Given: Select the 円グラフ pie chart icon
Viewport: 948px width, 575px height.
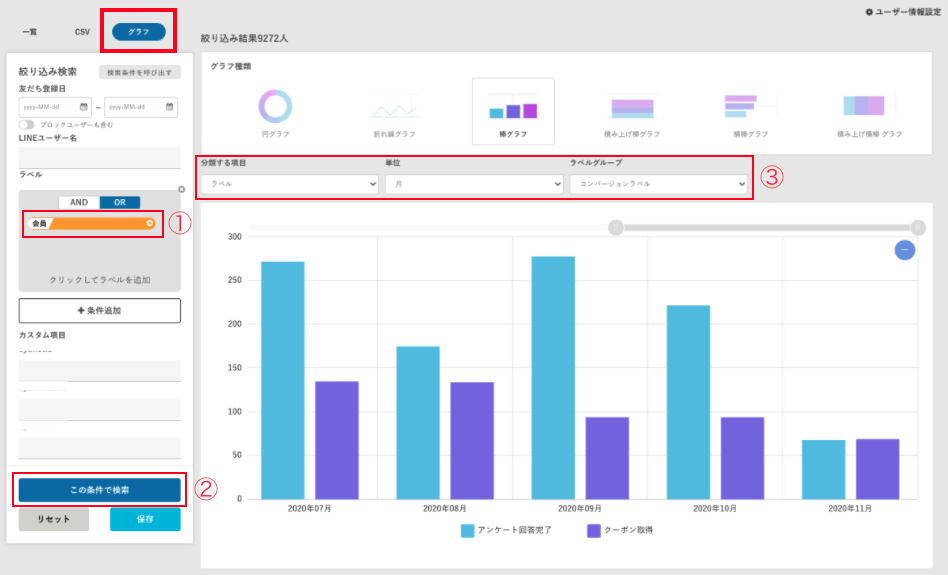Looking at the screenshot, I should (x=275, y=107).
